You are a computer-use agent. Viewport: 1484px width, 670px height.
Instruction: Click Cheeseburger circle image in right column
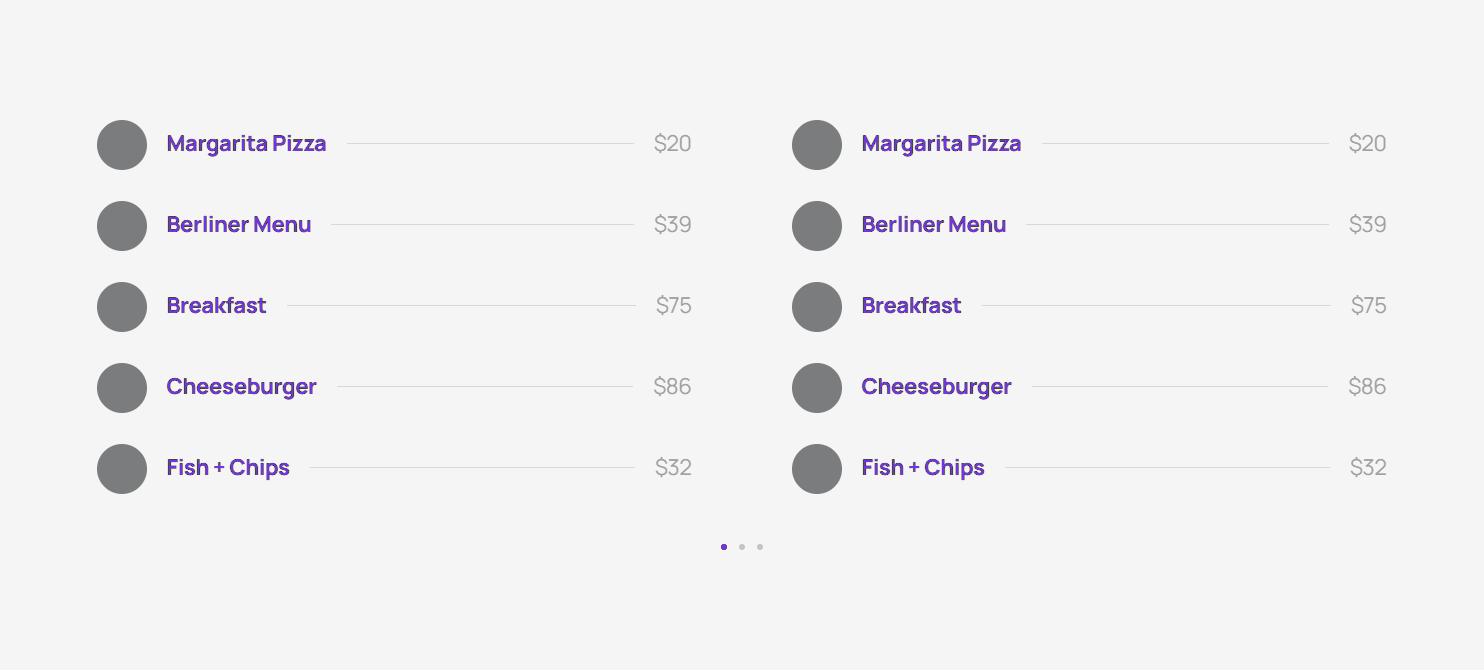pos(817,388)
